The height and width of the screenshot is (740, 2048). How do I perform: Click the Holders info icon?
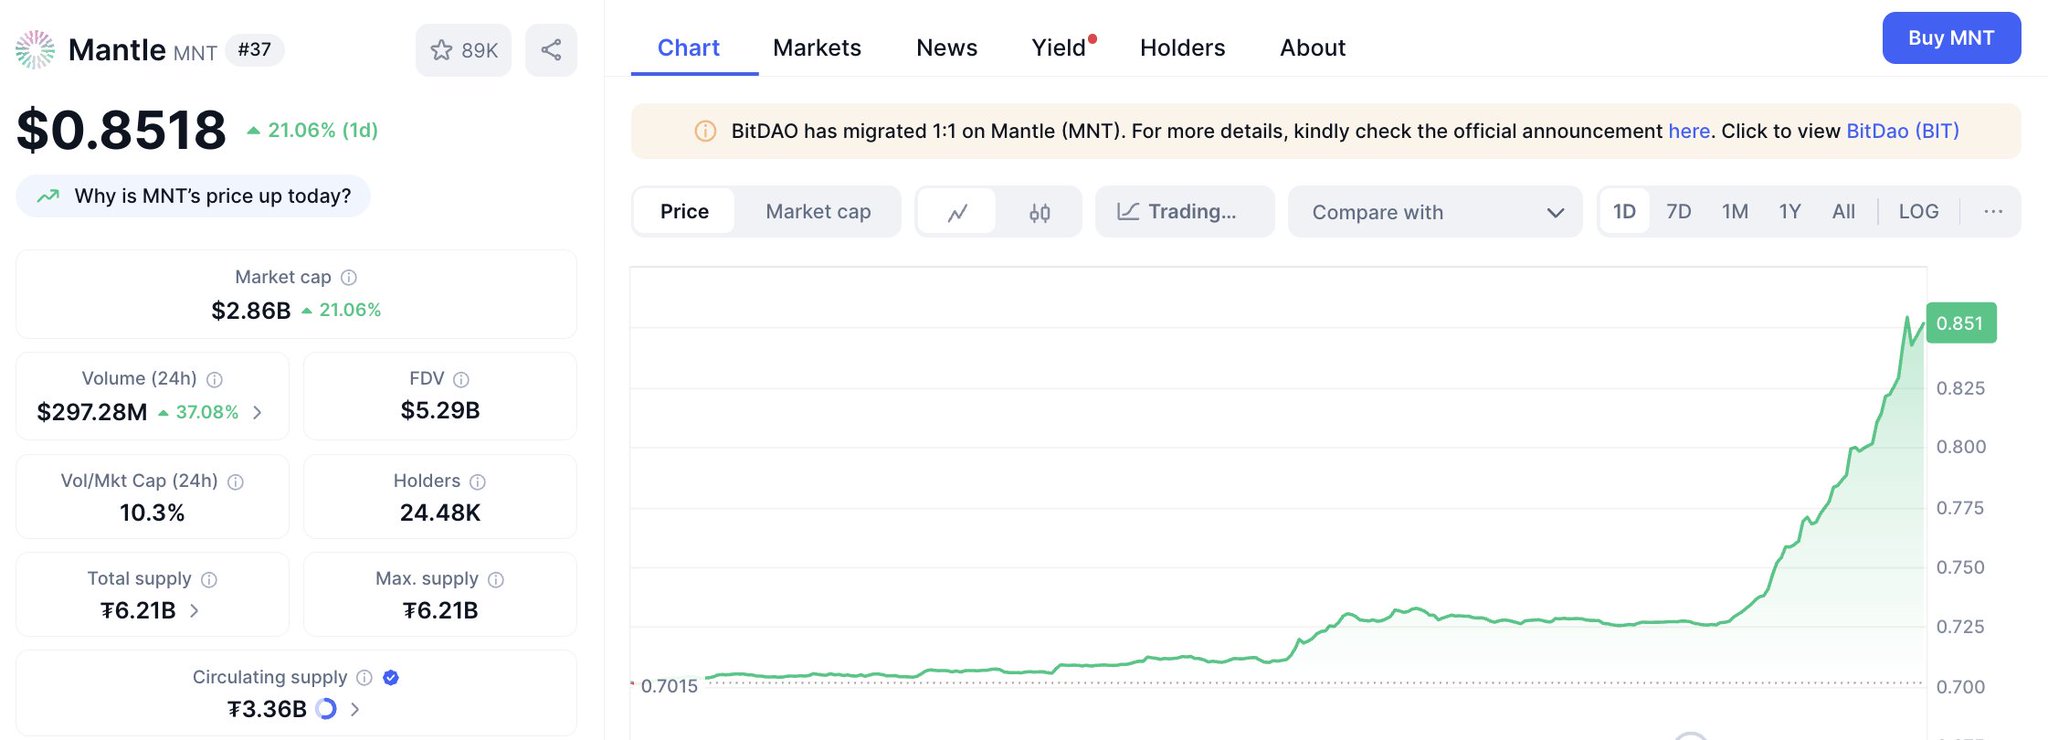(478, 482)
